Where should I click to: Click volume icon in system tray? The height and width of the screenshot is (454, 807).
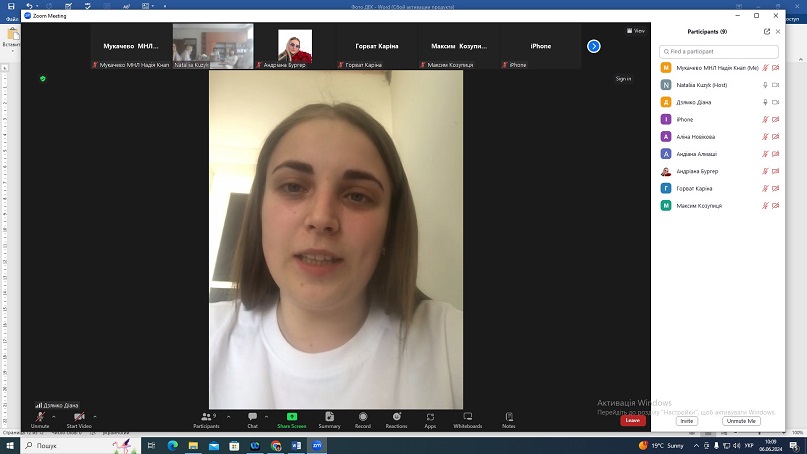736,446
